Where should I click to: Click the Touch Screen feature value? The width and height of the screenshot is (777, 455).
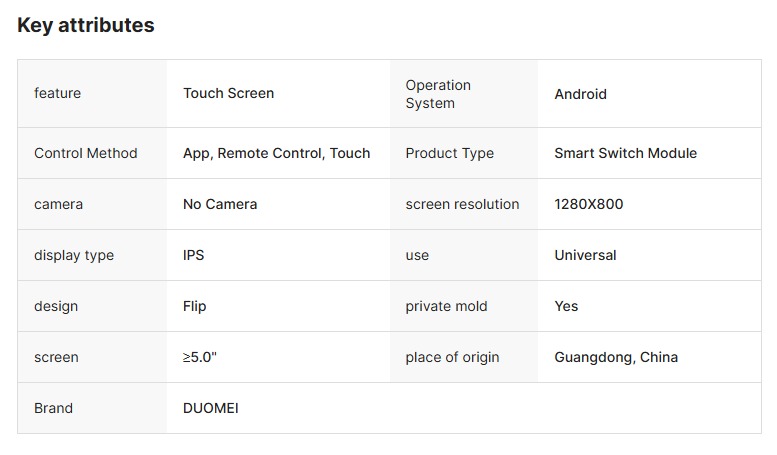228,93
